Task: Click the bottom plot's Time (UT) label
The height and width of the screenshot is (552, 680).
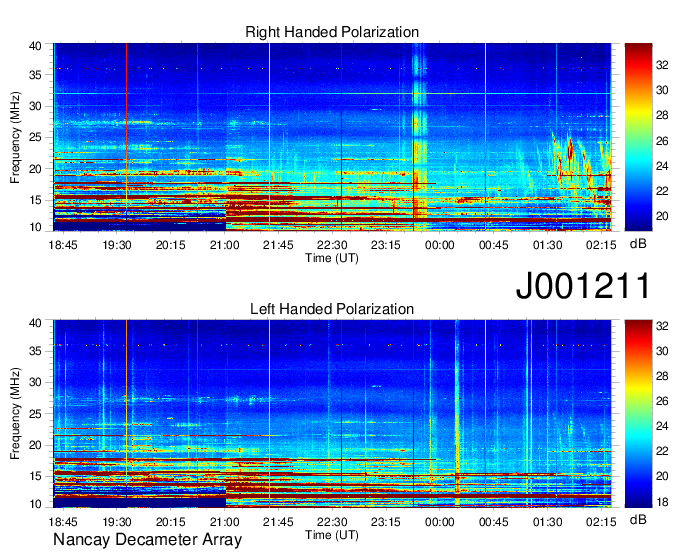Action: point(332,535)
